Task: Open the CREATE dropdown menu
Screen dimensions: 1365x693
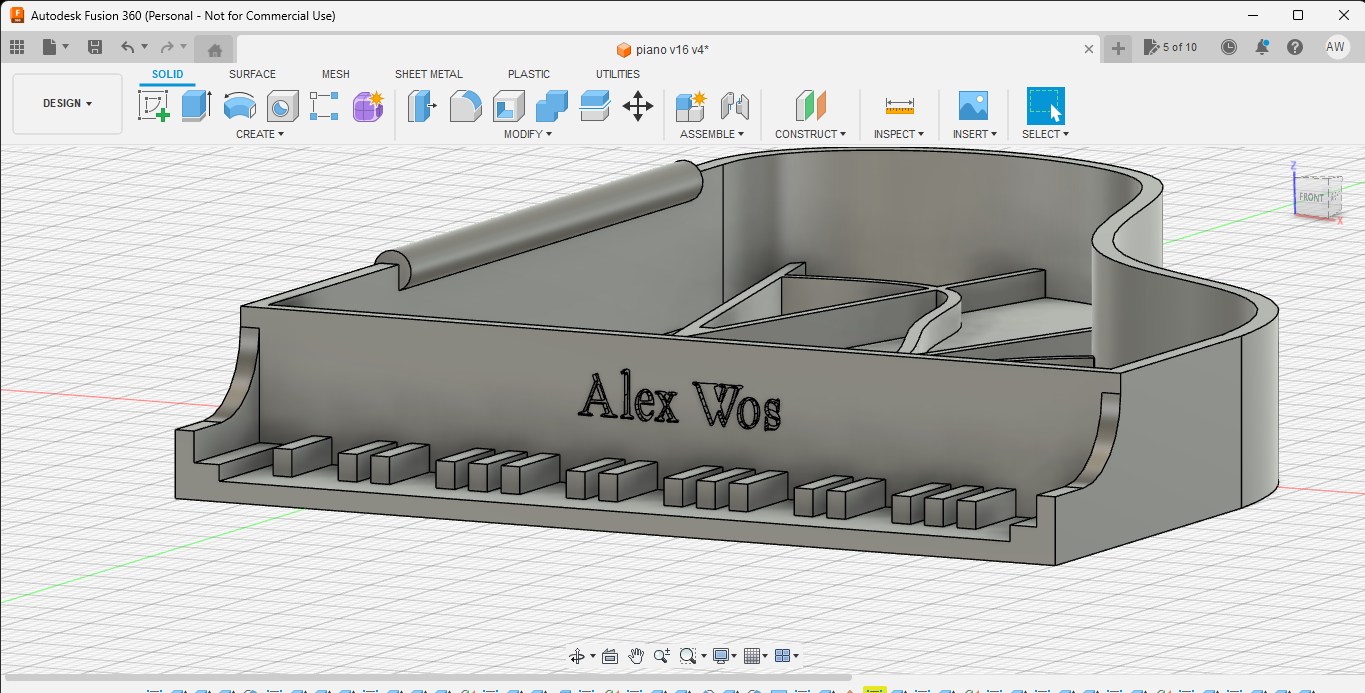Action: (260, 133)
